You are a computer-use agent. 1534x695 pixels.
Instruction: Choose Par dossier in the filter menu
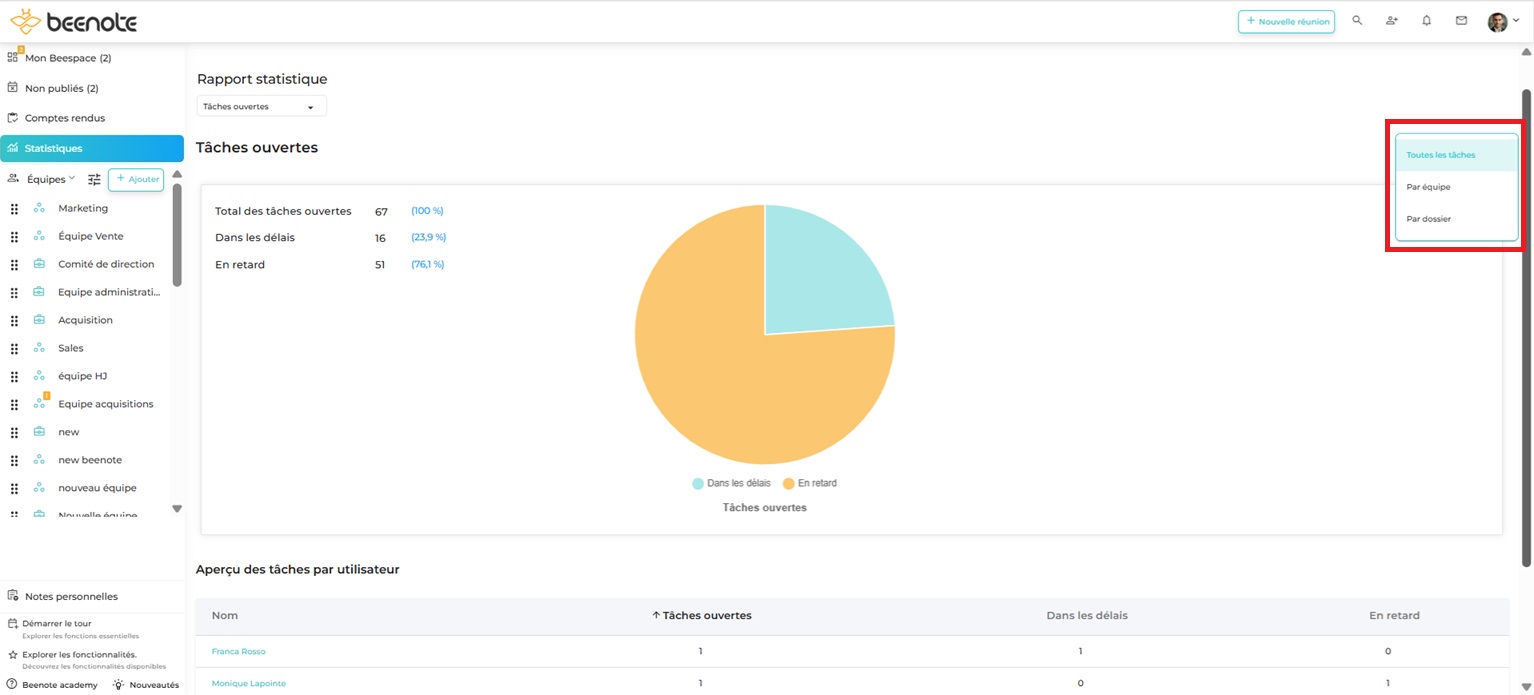(1428, 219)
